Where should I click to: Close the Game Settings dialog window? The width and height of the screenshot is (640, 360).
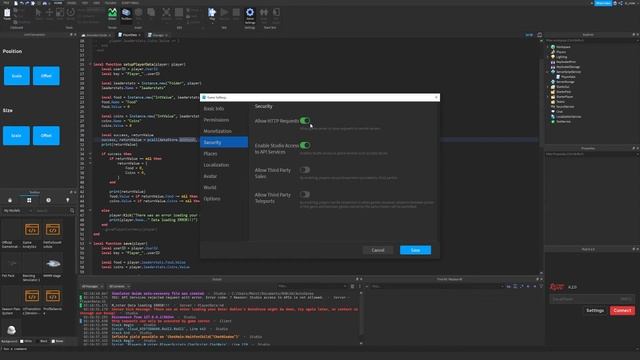pyautogui.click(x=436, y=98)
